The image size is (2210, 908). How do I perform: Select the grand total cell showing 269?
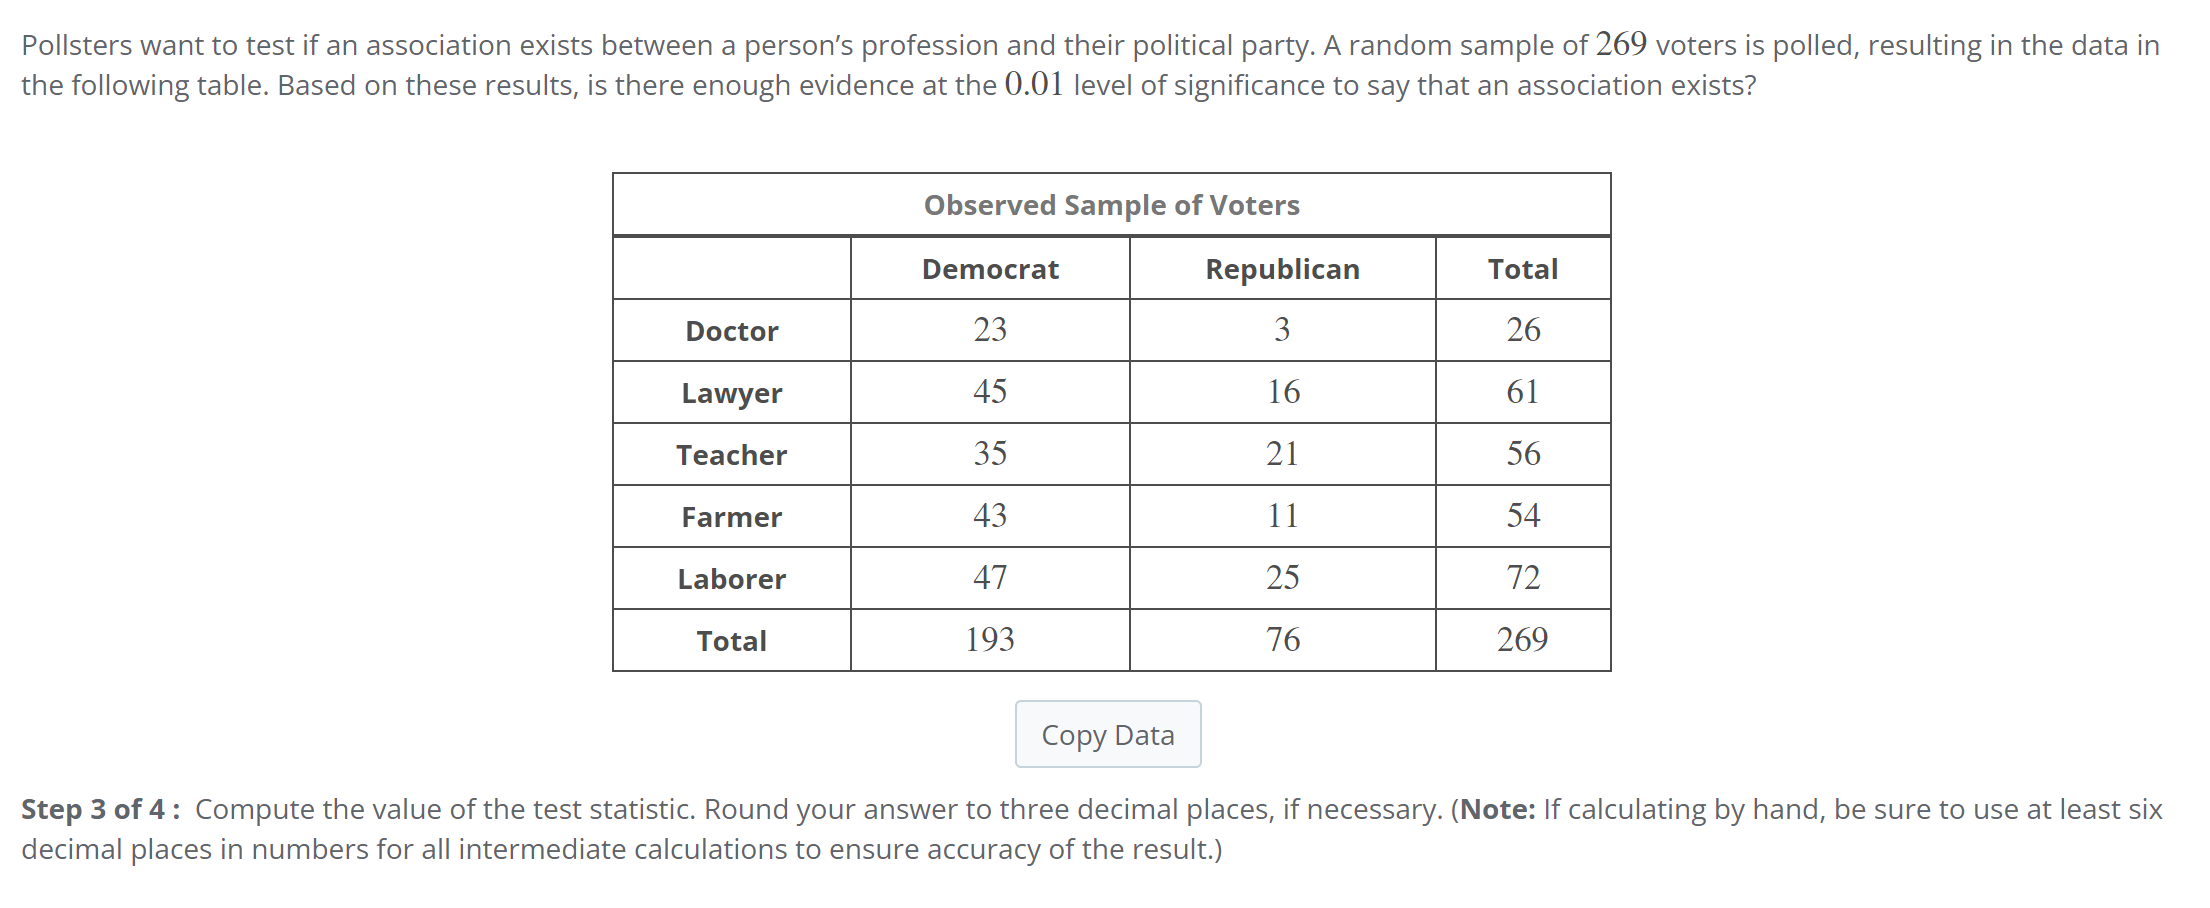pos(1521,640)
